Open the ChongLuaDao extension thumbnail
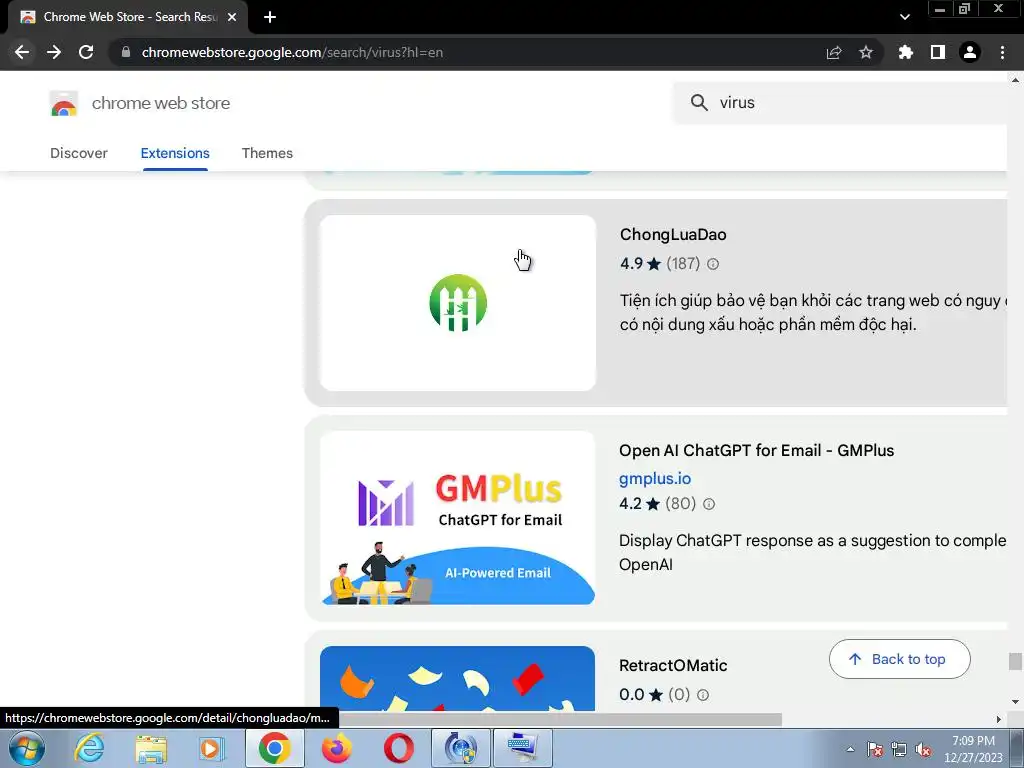This screenshot has width=1024, height=768. pyautogui.click(x=458, y=303)
